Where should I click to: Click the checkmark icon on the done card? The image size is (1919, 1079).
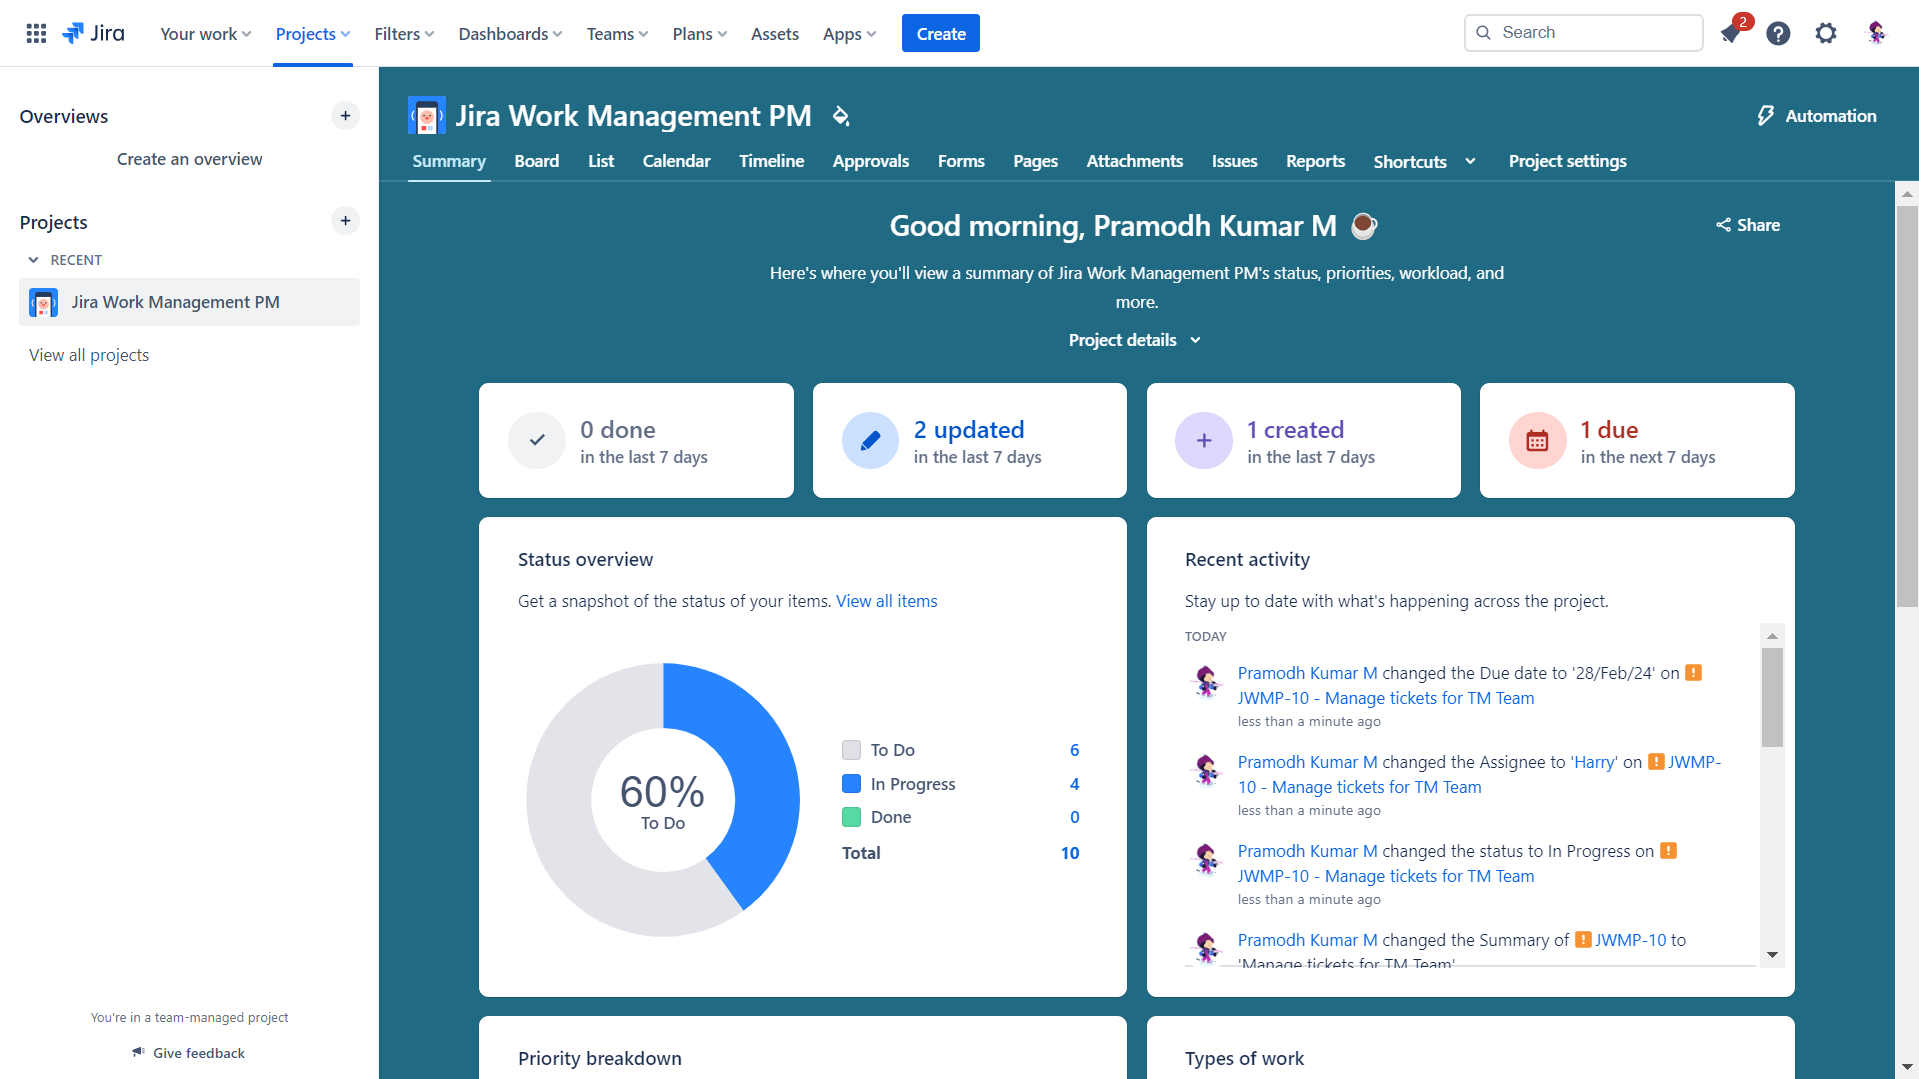pyautogui.click(x=537, y=440)
